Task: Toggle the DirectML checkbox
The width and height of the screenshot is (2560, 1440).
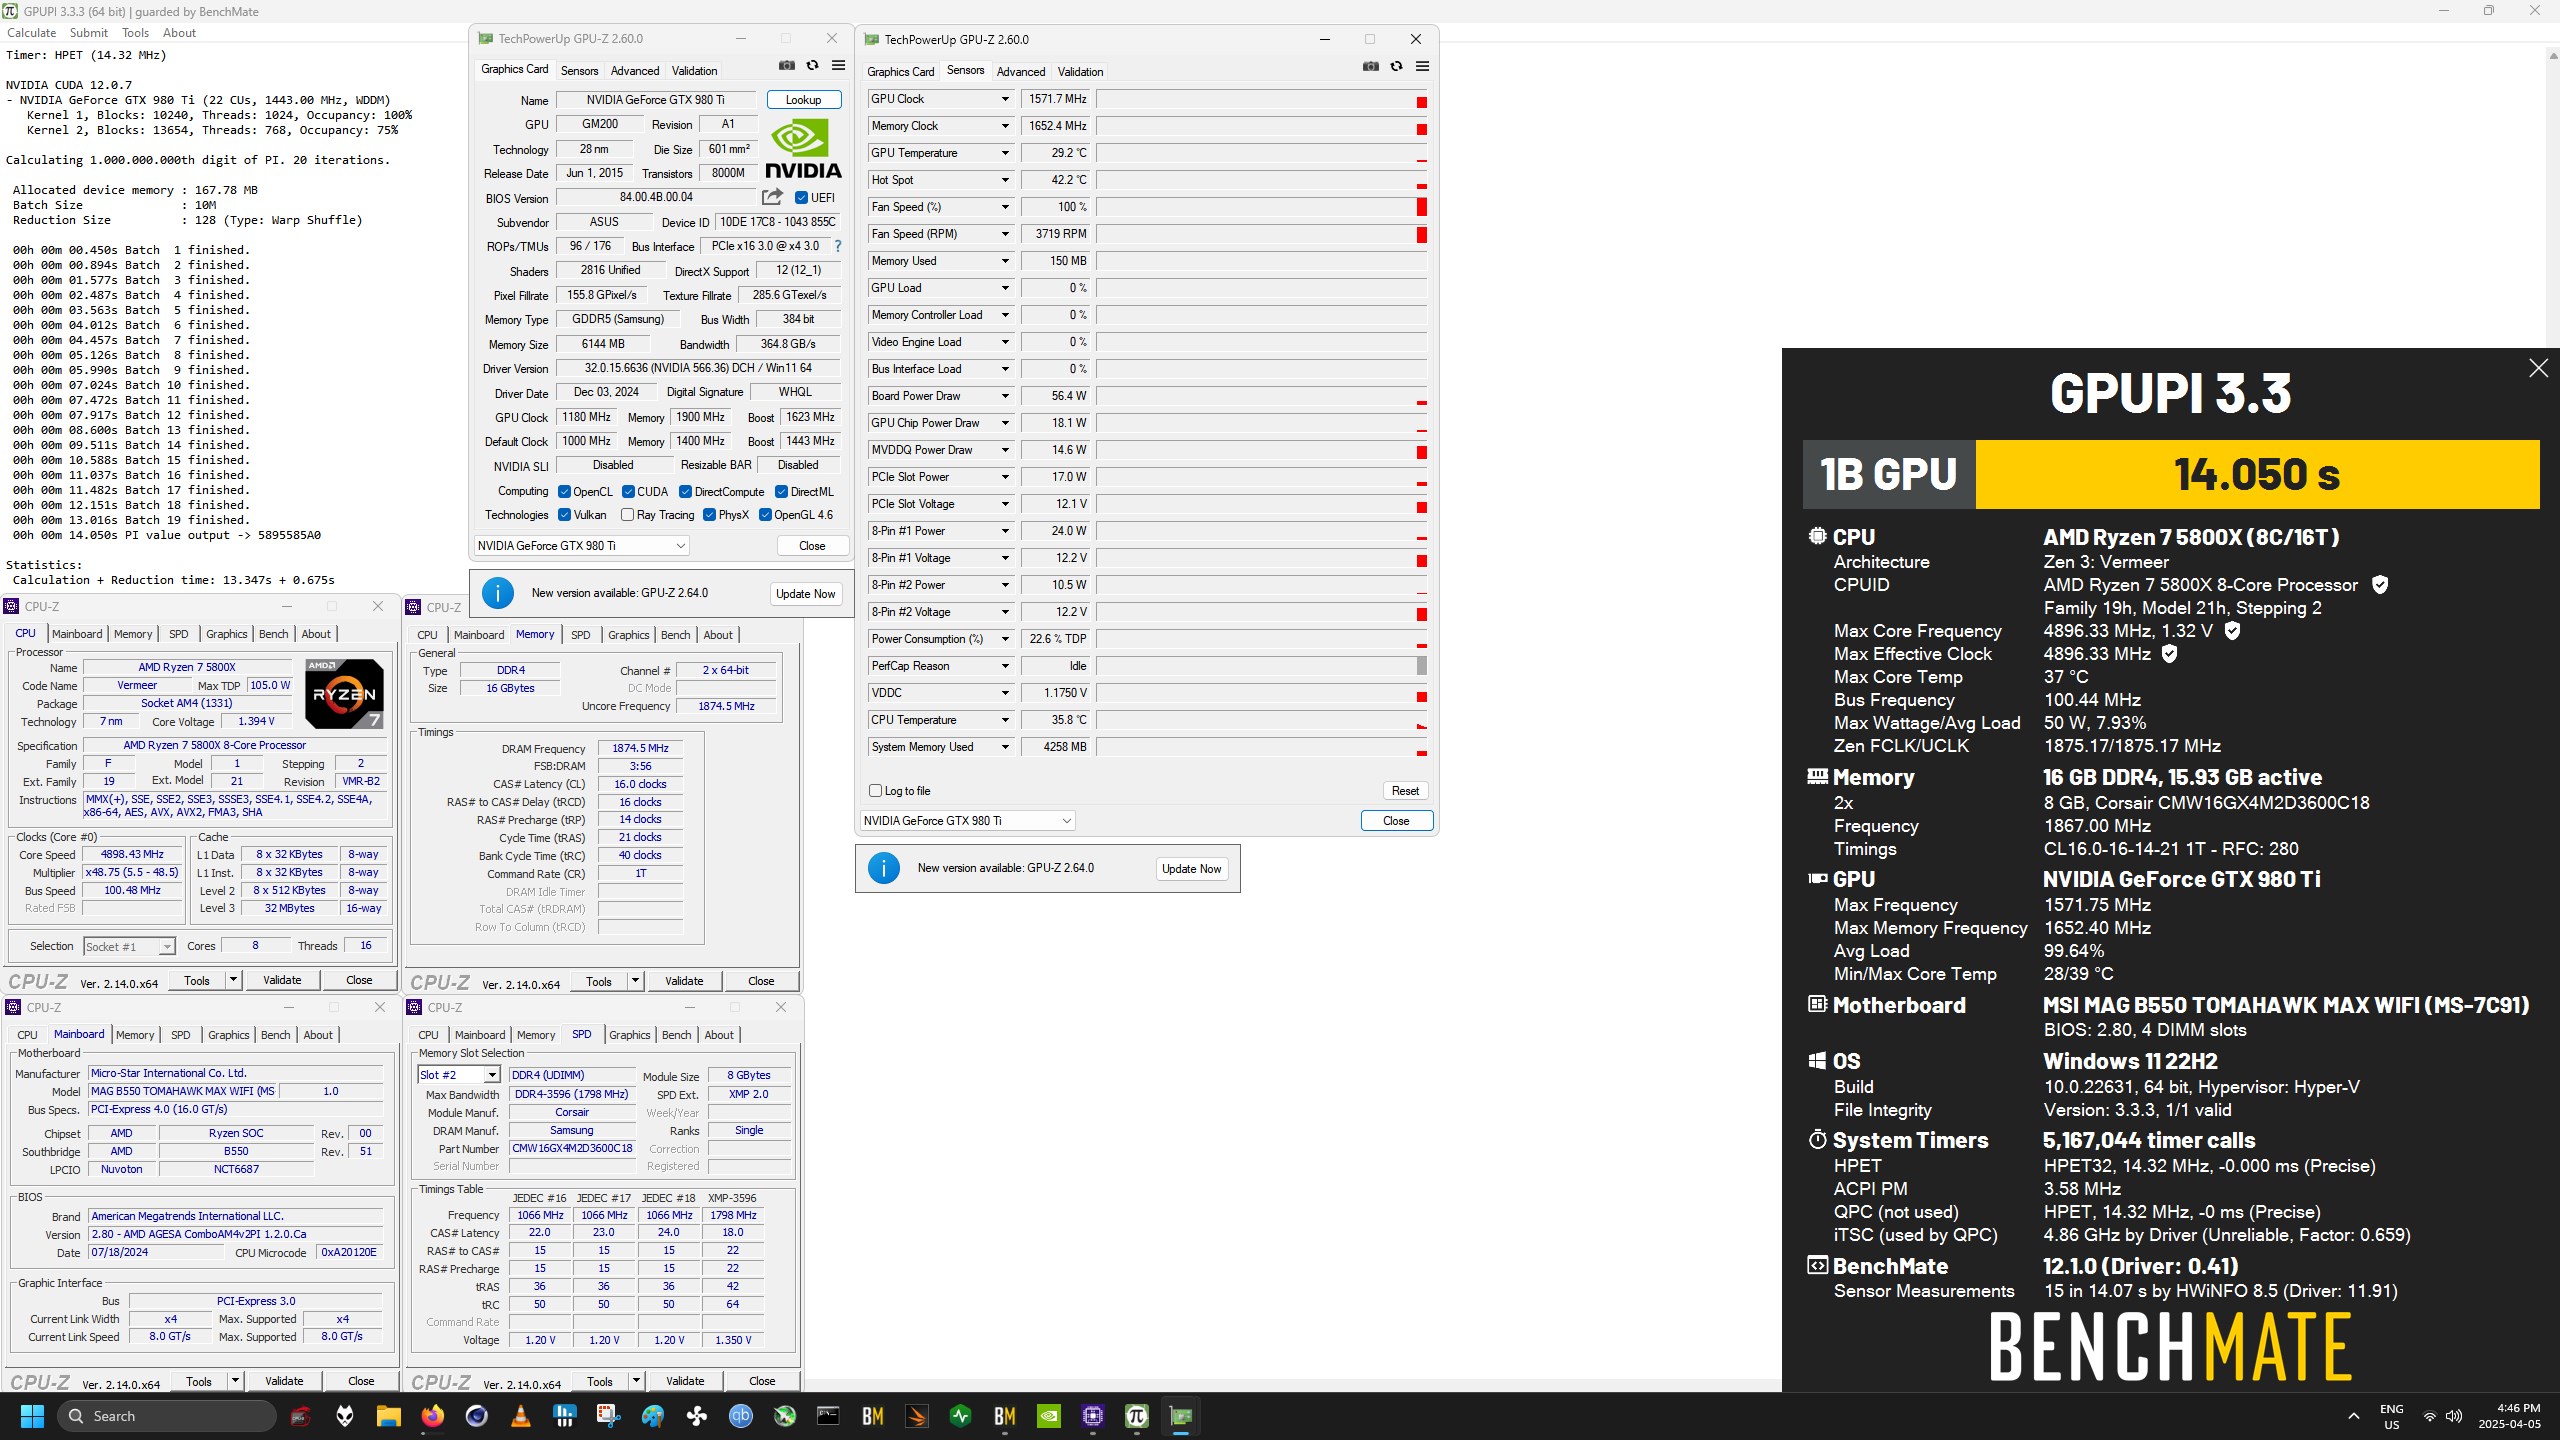Action: pos(781,492)
